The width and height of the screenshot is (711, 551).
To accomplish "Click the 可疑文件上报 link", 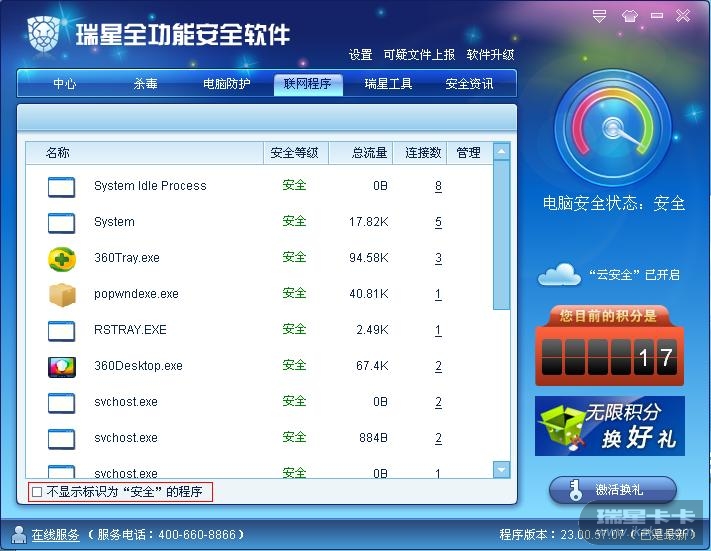I will [x=419, y=55].
